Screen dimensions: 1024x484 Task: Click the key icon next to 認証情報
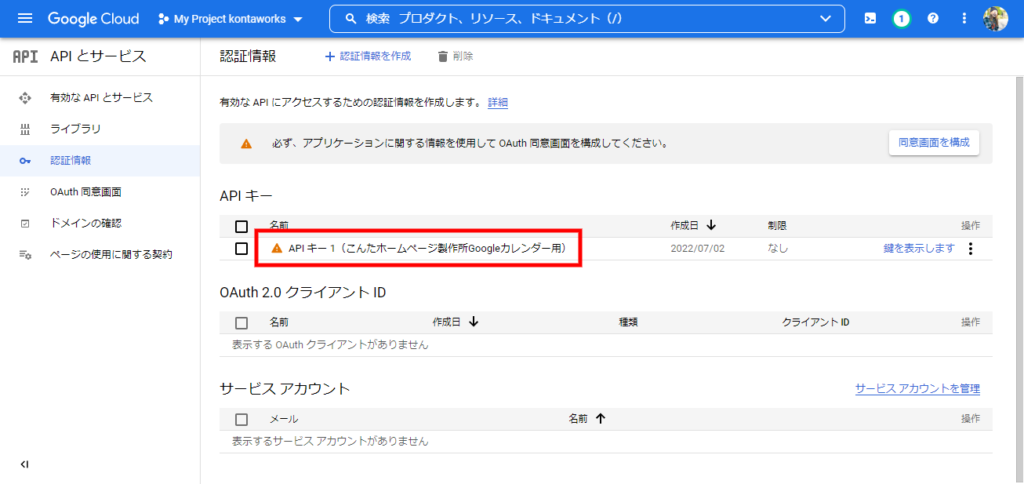(x=25, y=161)
